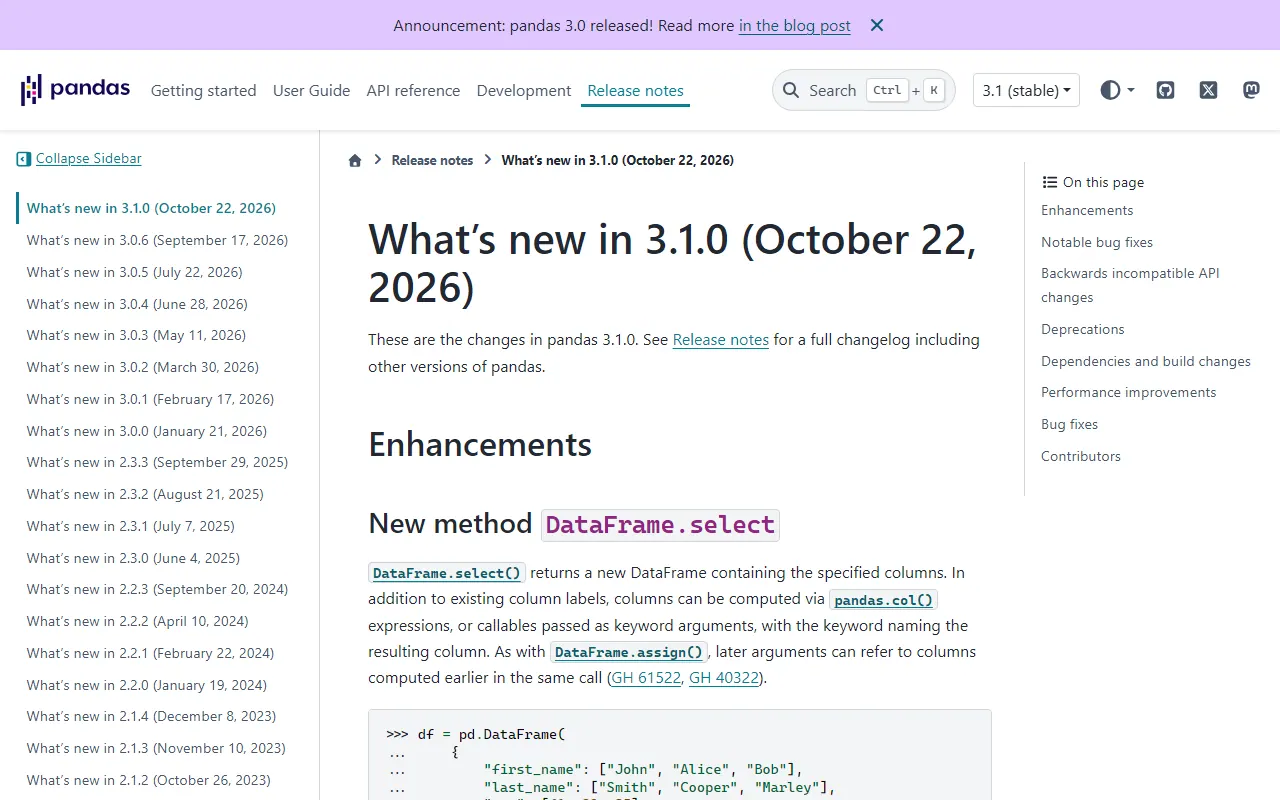
Task: Open the DataFrame.select() reference link
Action: click(x=447, y=573)
